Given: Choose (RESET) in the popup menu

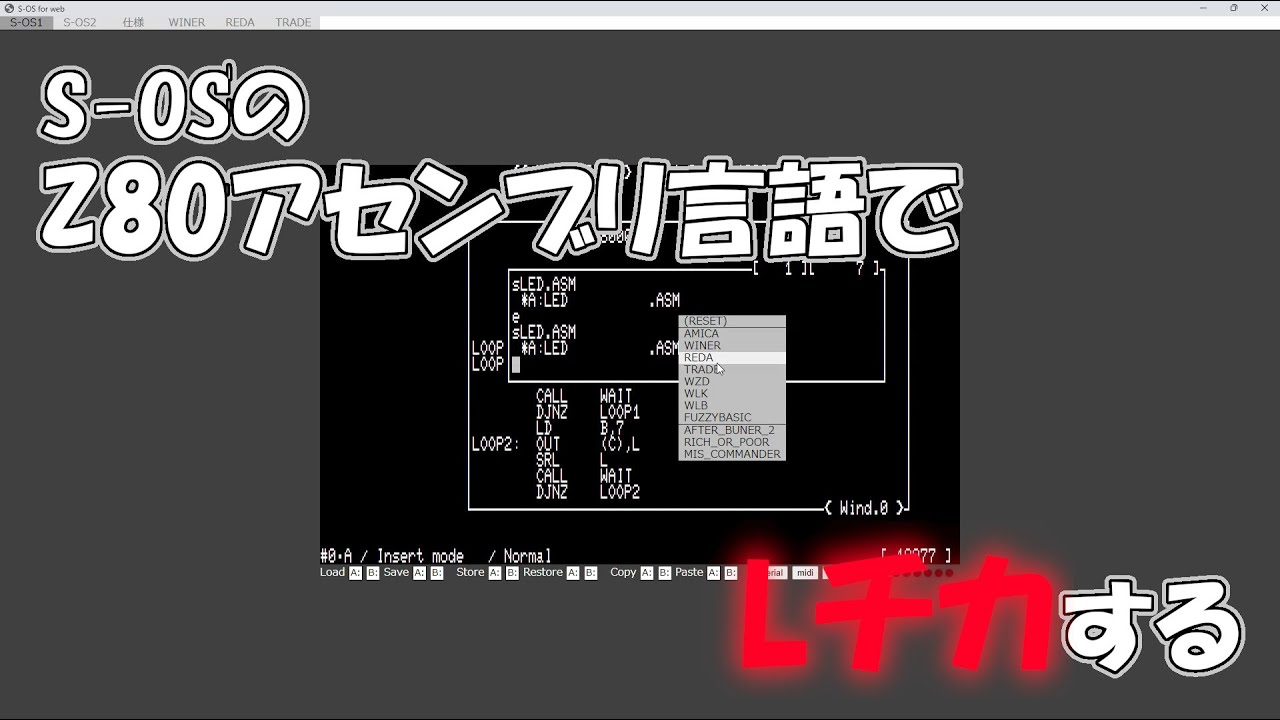Looking at the screenshot, I should tap(732, 321).
